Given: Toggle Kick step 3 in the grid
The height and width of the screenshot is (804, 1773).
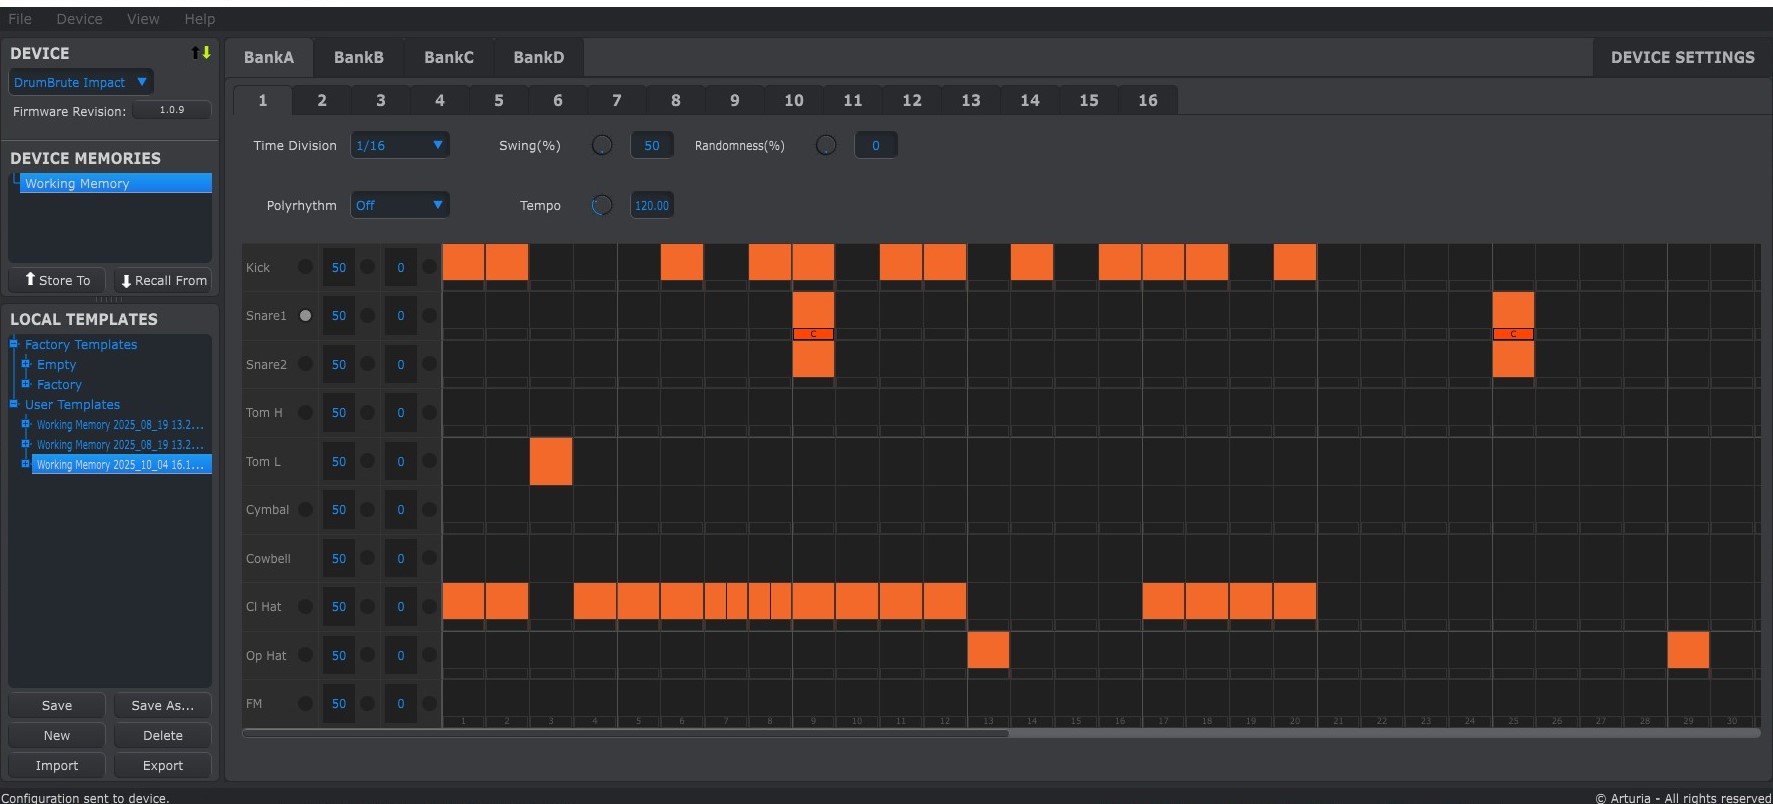Looking at the screenshot, I should coord(551,262).
